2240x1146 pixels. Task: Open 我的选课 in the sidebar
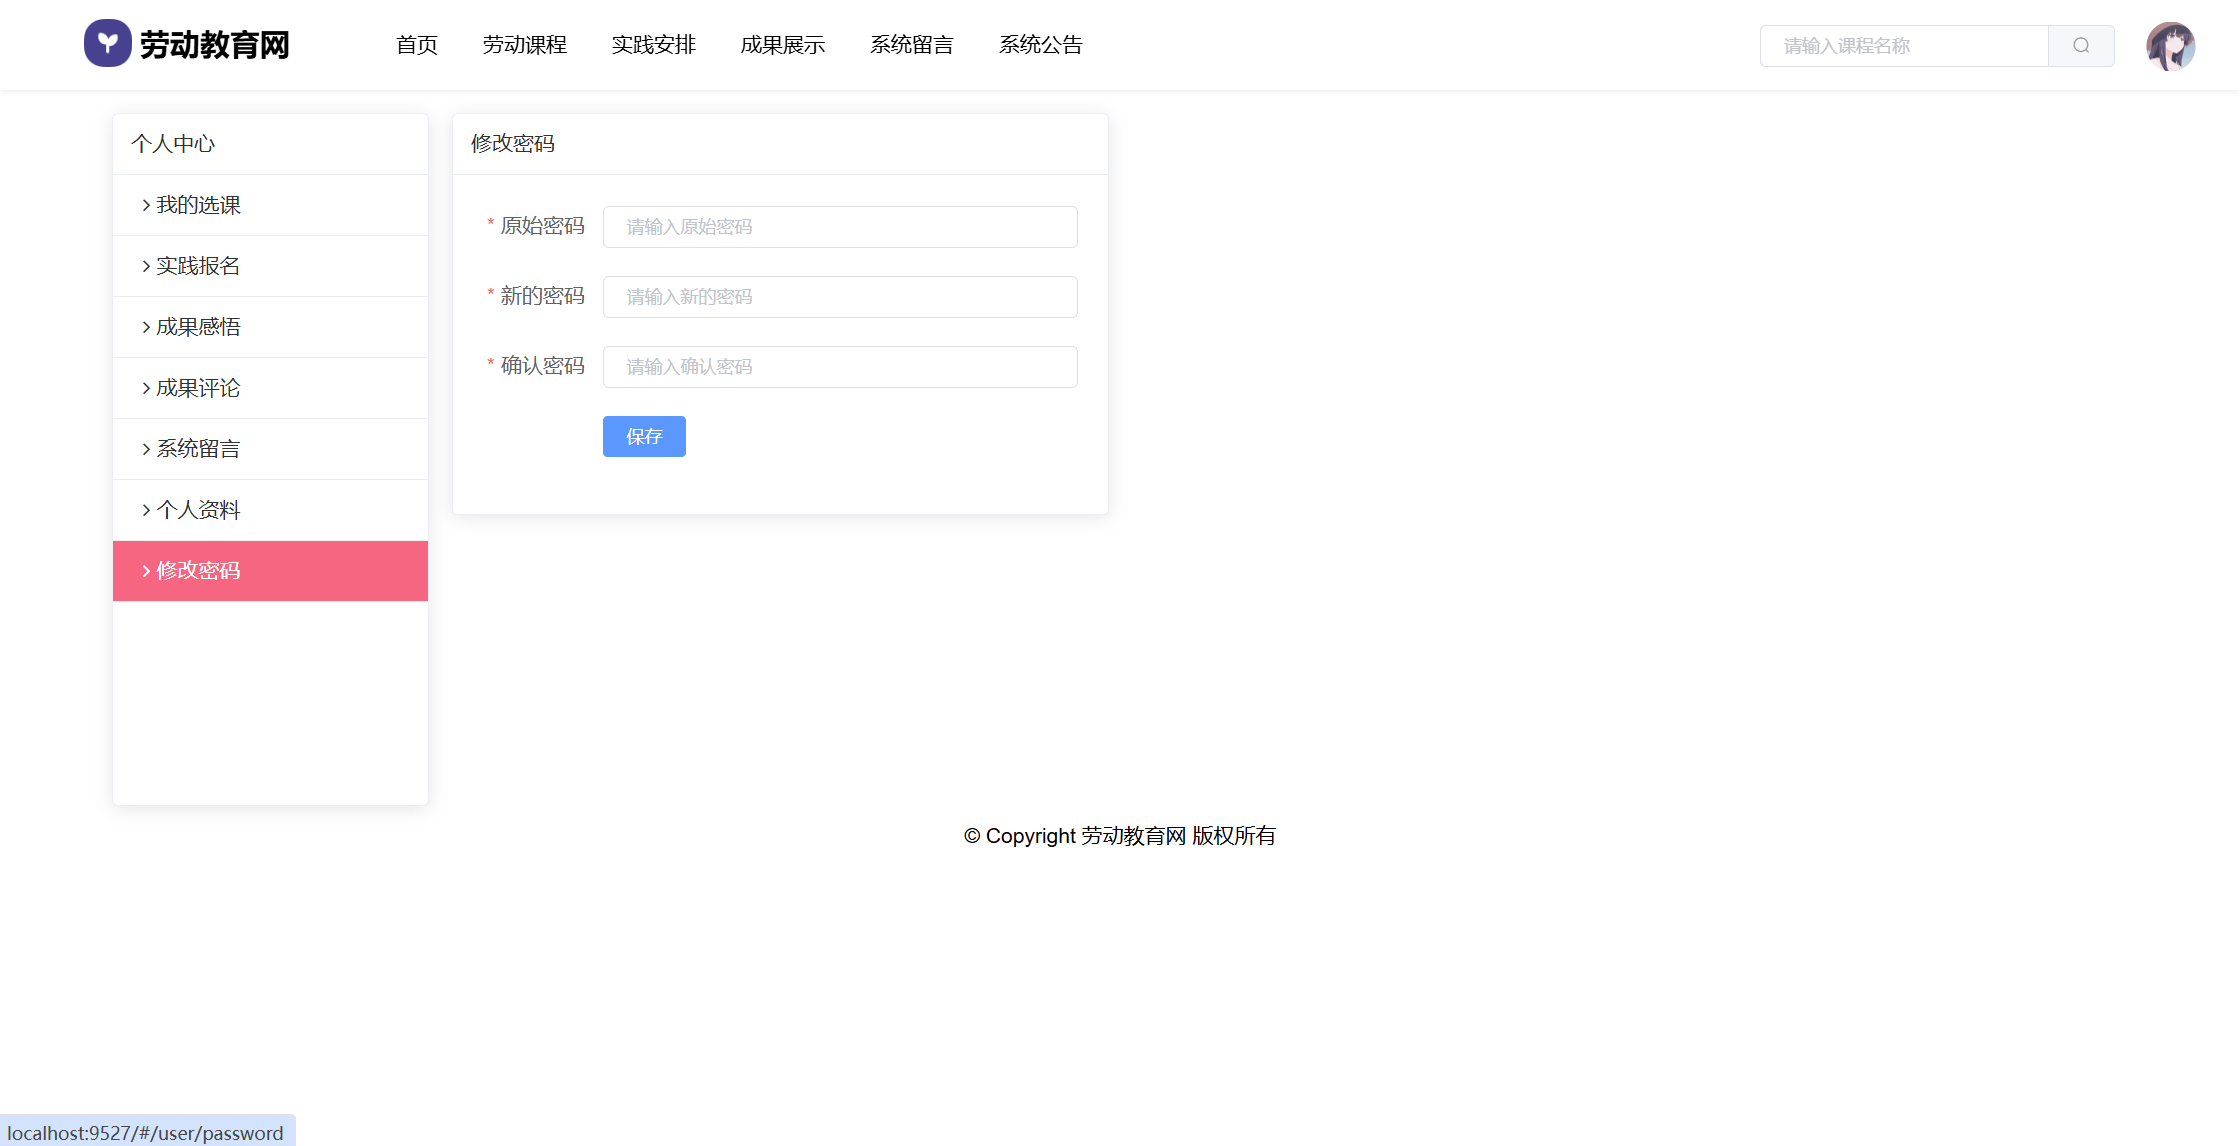pos(198,205)
